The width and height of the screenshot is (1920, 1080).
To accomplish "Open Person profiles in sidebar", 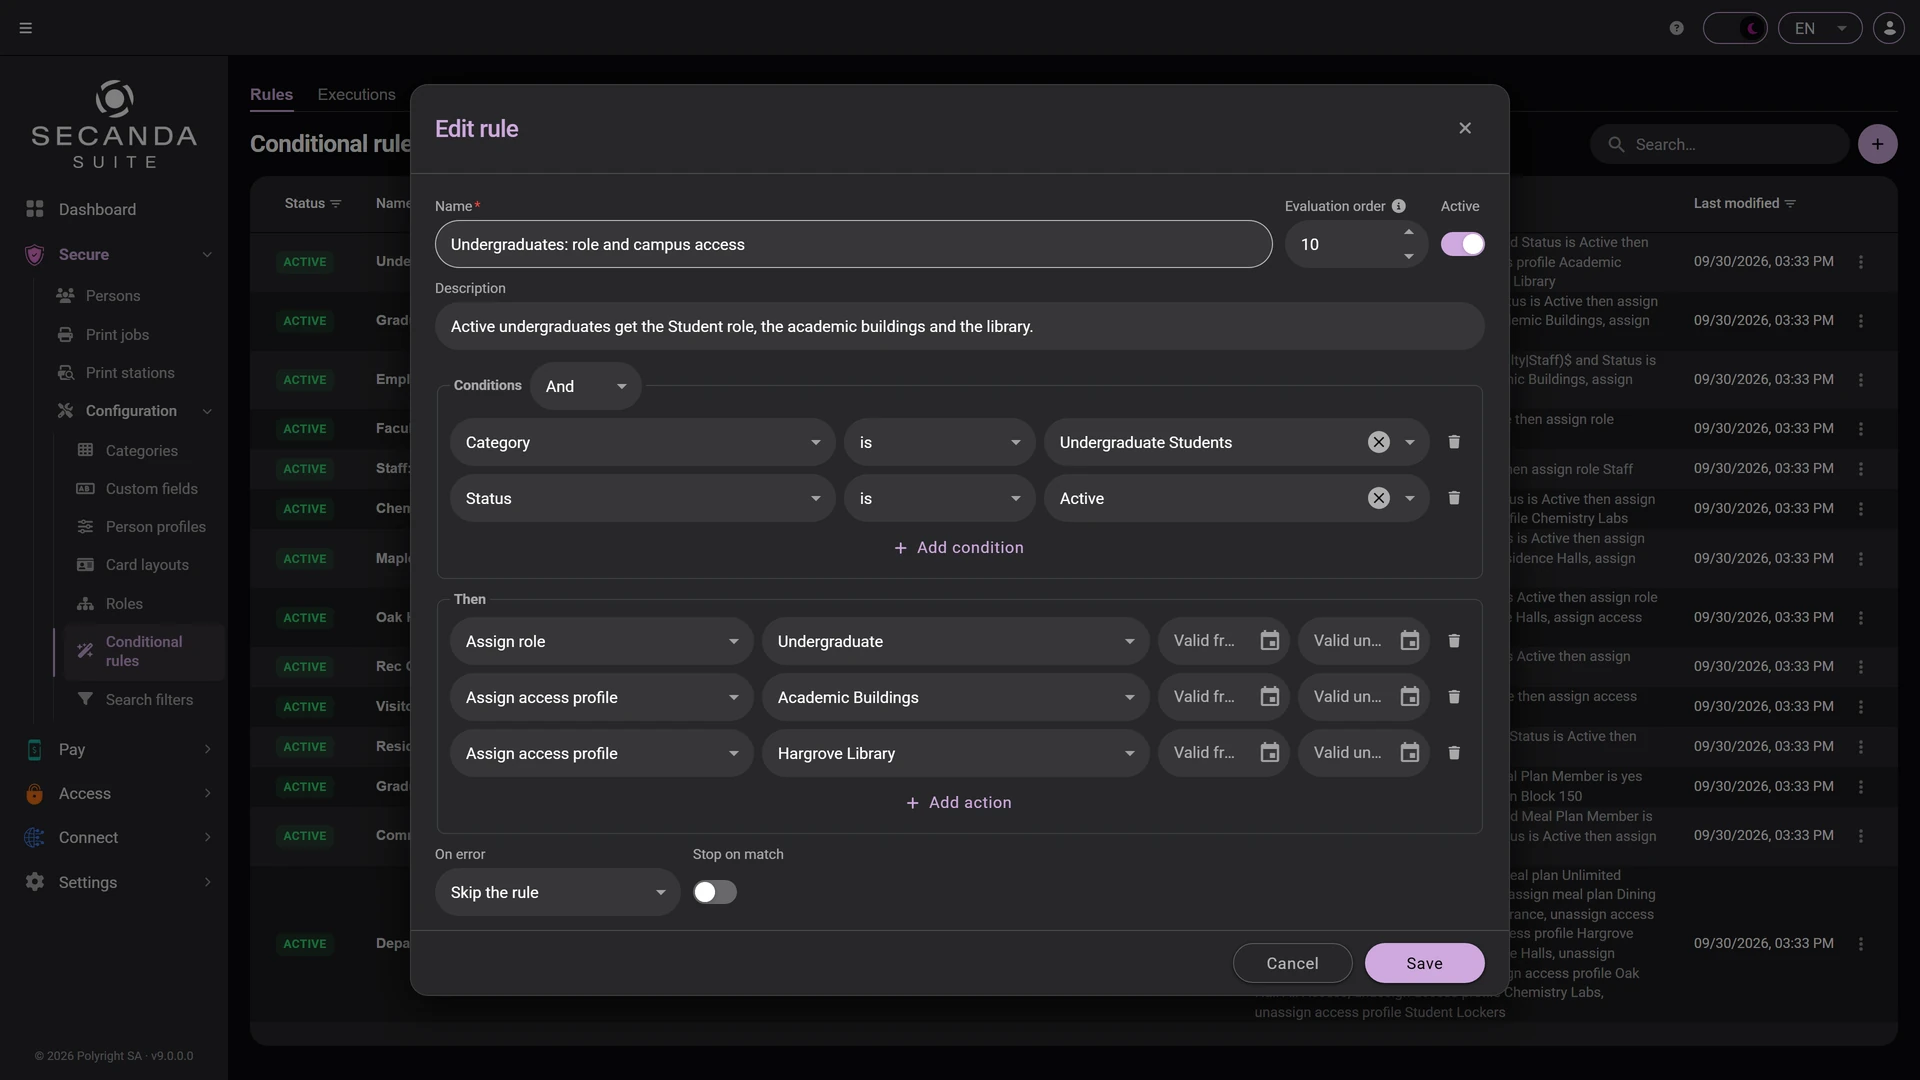I will point(156,527).
